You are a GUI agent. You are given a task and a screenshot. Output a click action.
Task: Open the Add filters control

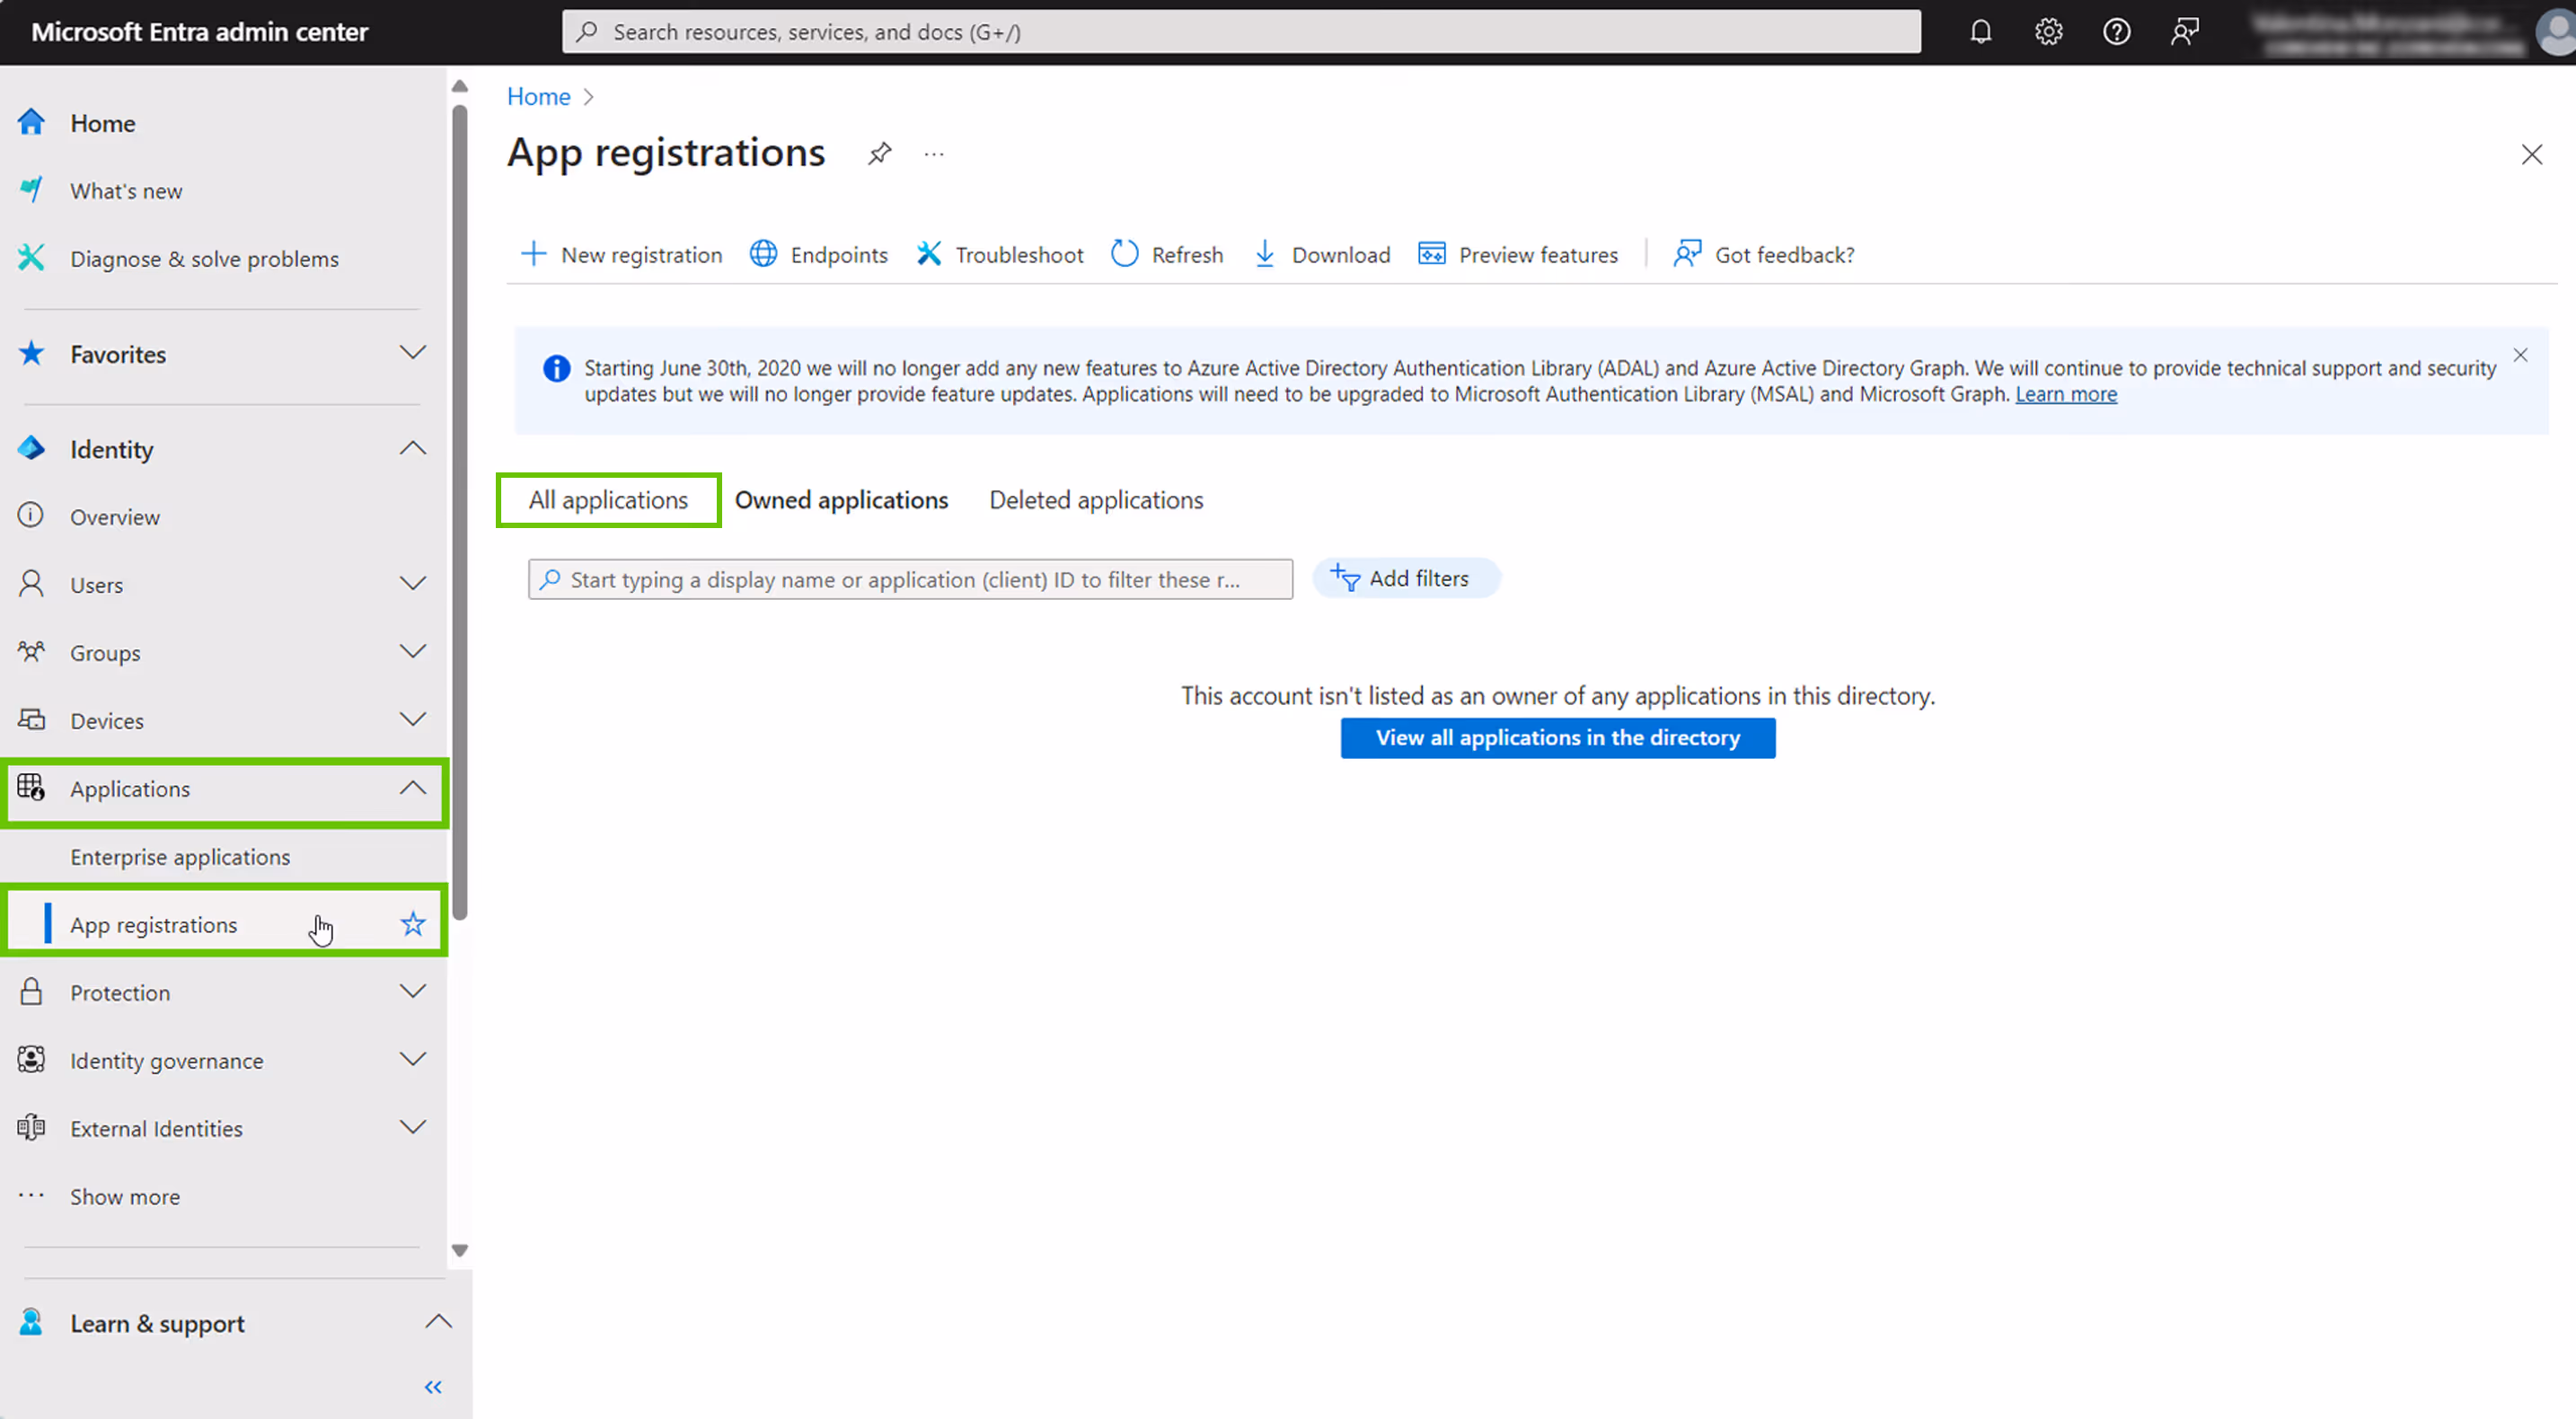tap(1406, 578)
